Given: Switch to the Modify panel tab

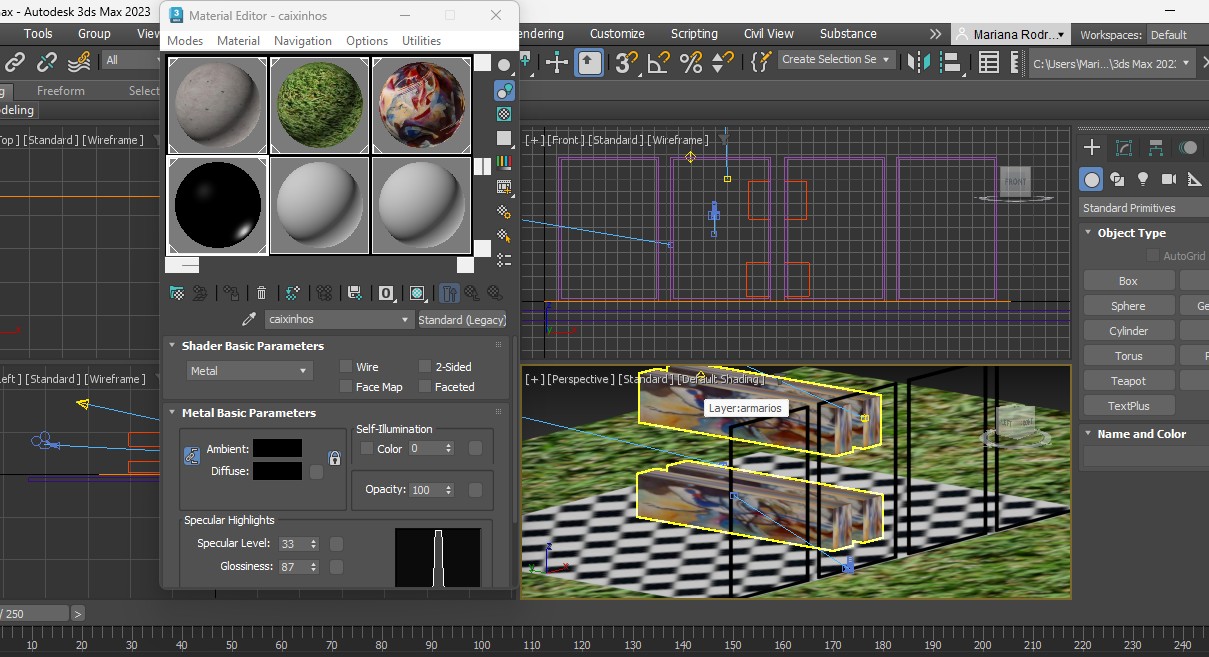Looking at the screenshot, I should pos(1123,148).
